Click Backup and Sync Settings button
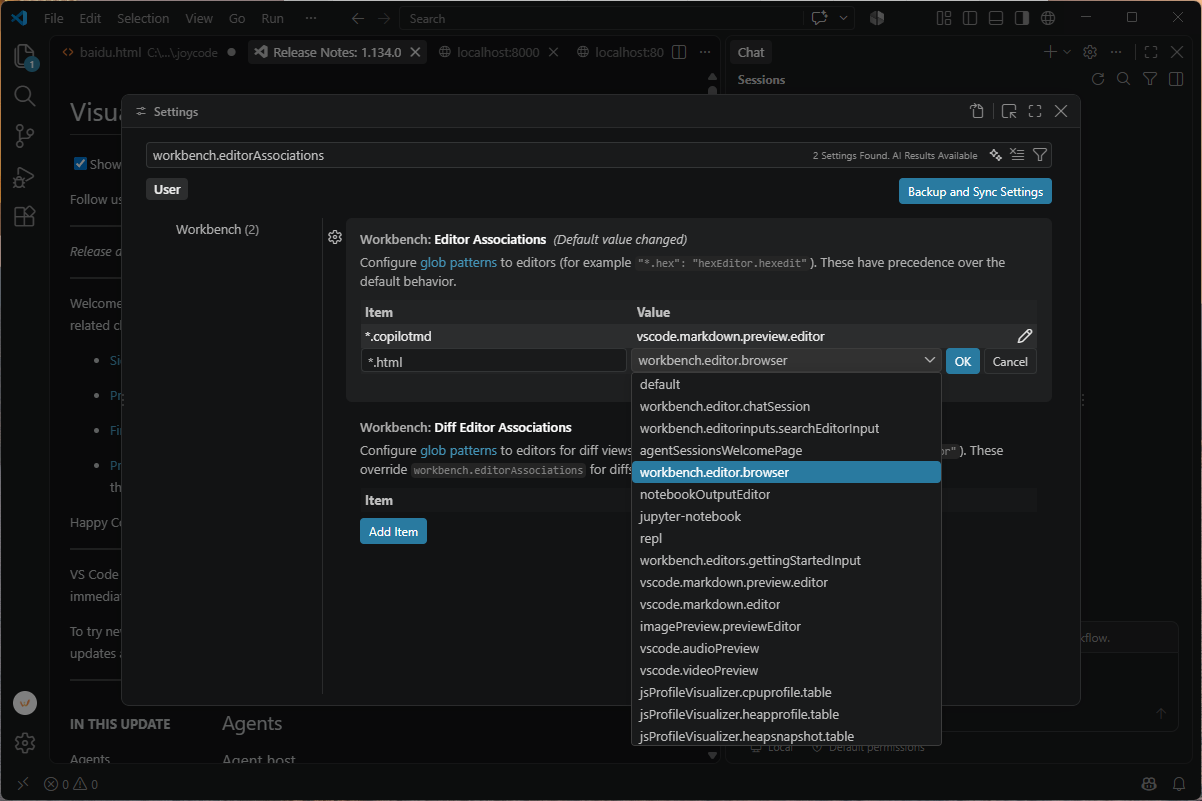This screenshot has width=1202, height=801. coord(975,191)
